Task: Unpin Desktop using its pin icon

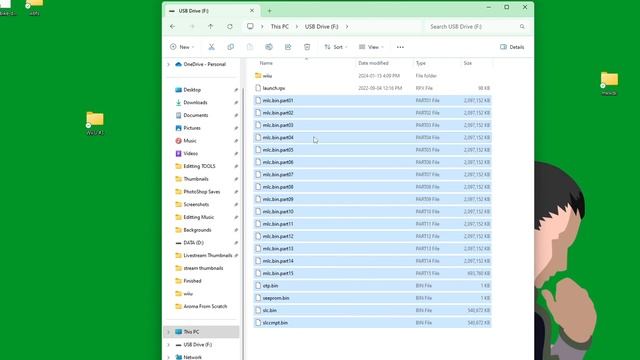Action: pyautogui.click(x=236, y=90)
